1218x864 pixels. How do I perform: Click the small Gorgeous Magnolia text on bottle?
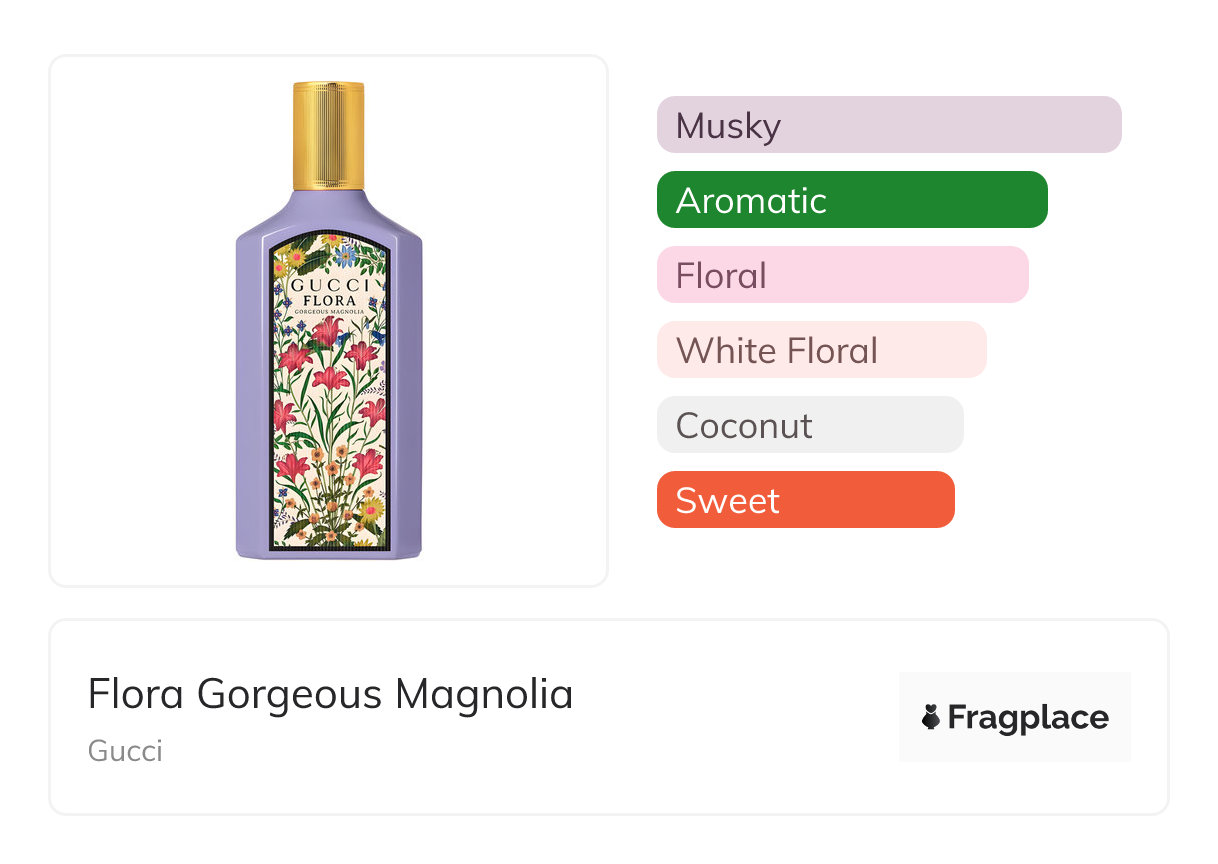(329, 313)
